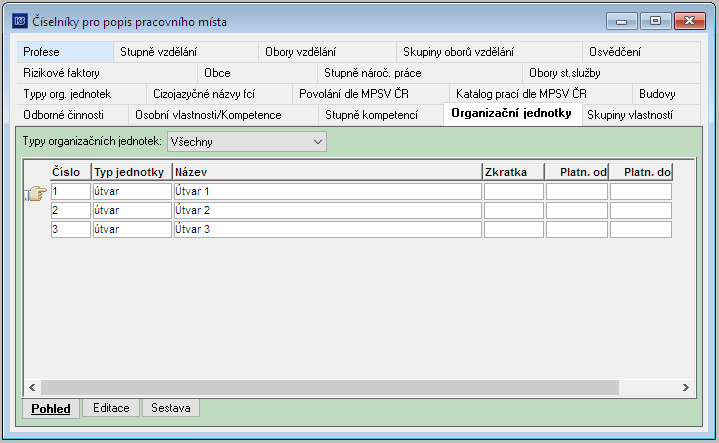Switch to Typy org. jednotek tab
This screenshot has width=719, height=443.
point(82,94)
